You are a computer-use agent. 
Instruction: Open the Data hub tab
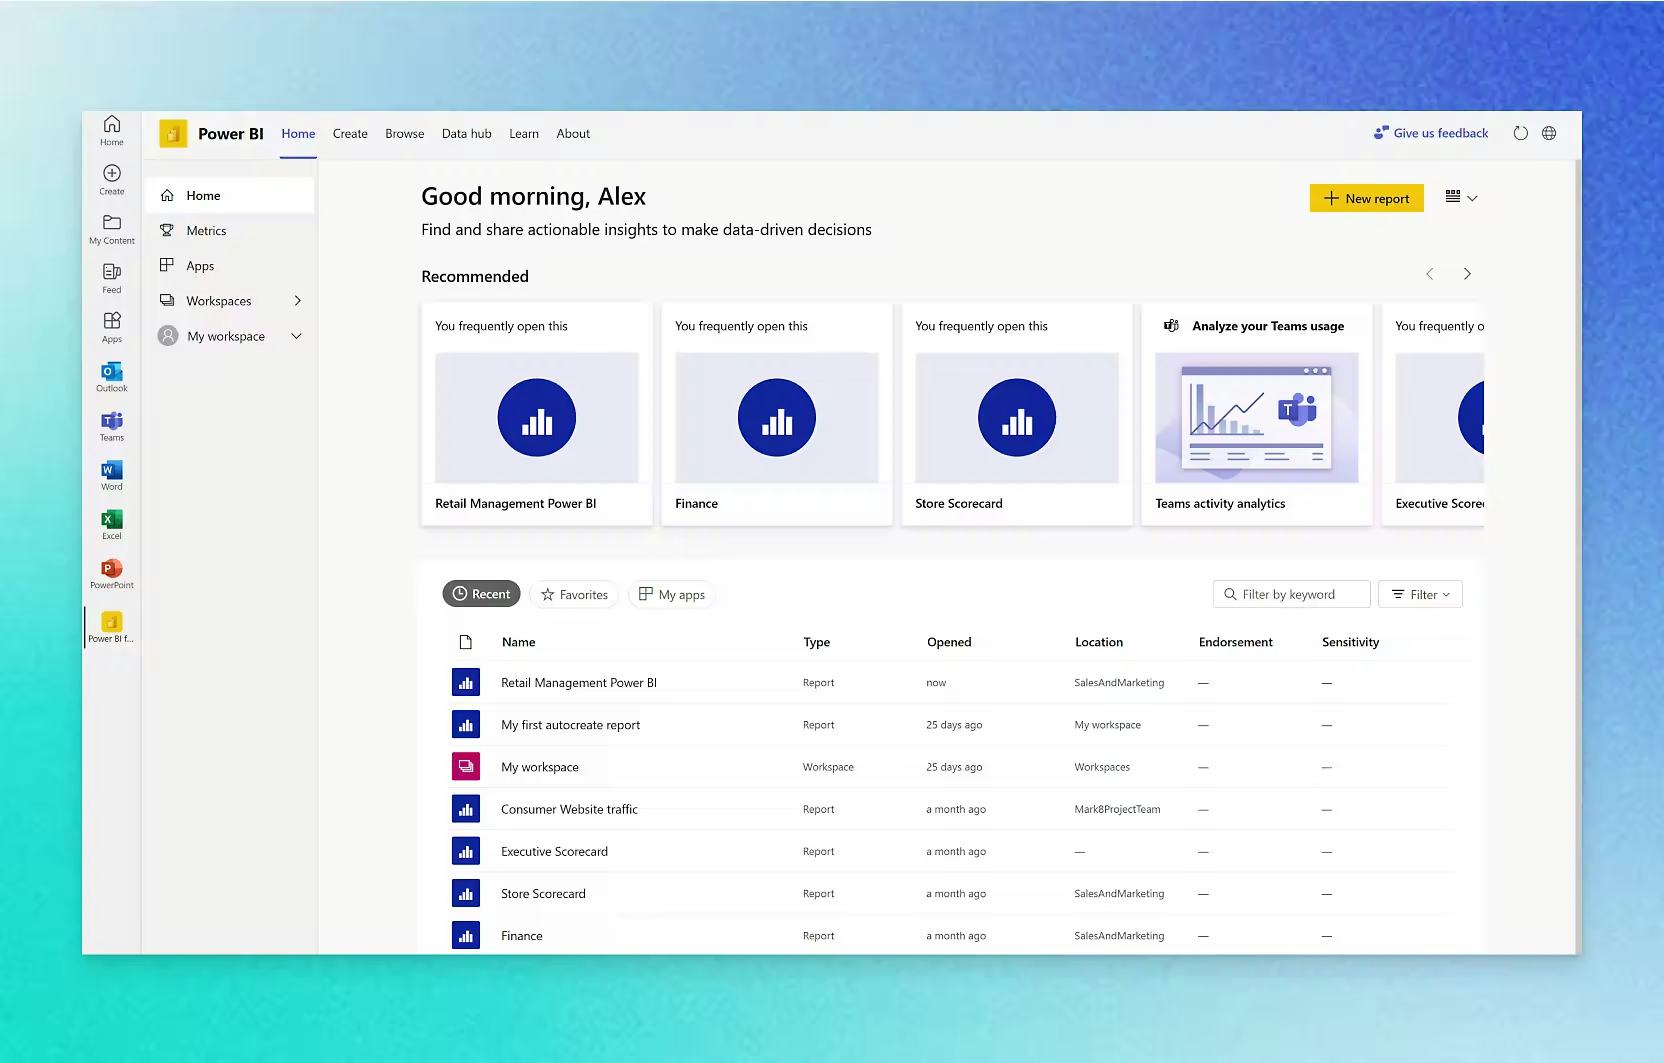click(466, 133)
